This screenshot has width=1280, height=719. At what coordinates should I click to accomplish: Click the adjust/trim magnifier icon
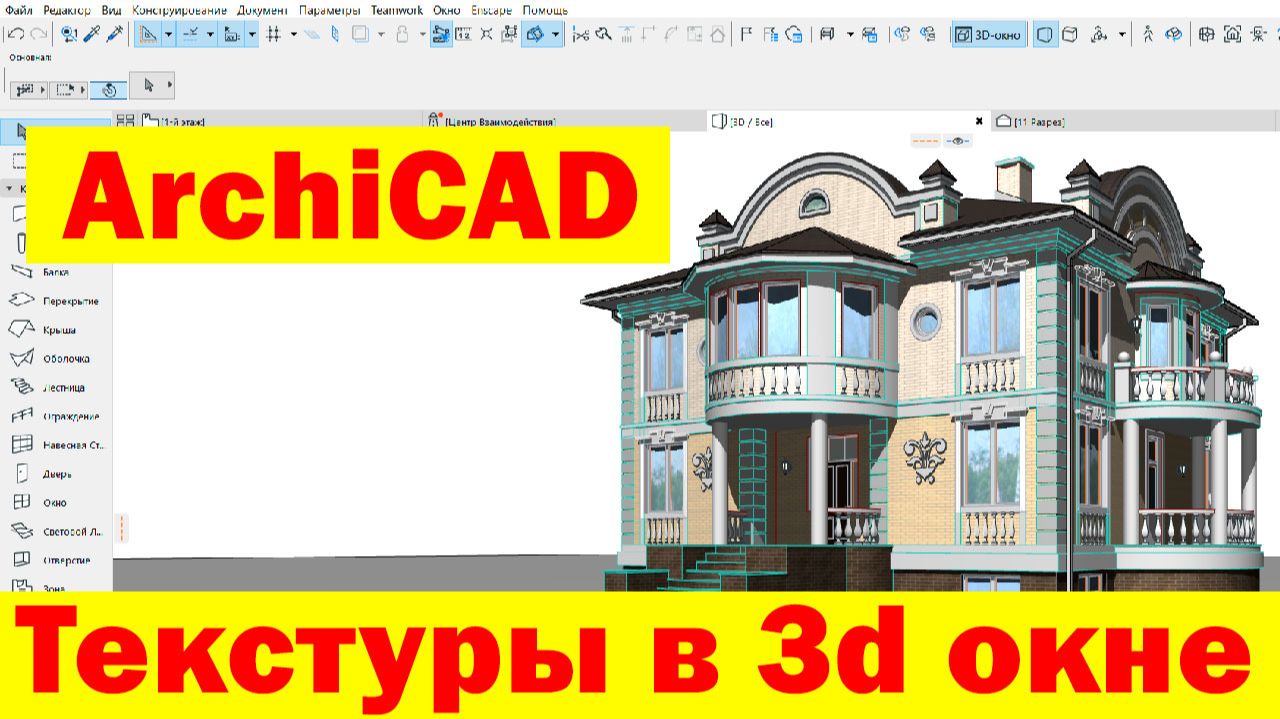603,34
